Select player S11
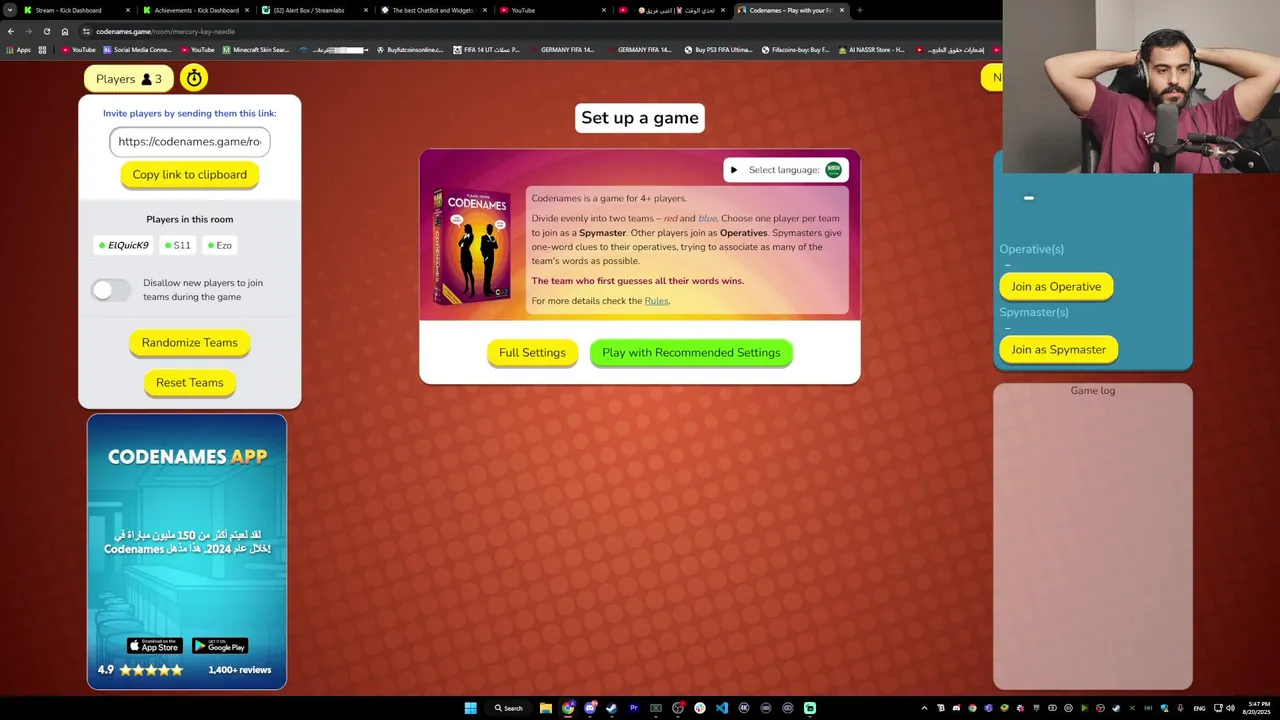Screen dimensions: 1280x720 [178, 245]
